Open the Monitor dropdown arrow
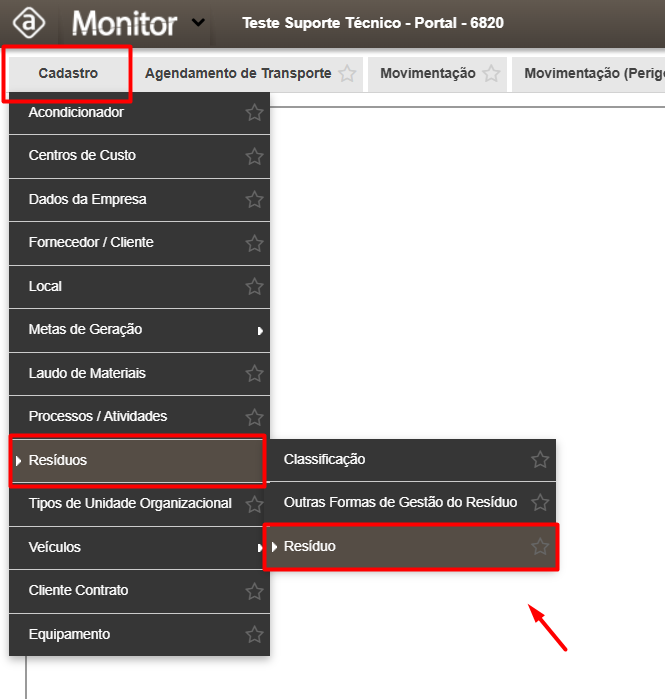665x699 pixels. click(x=199, y=22)
